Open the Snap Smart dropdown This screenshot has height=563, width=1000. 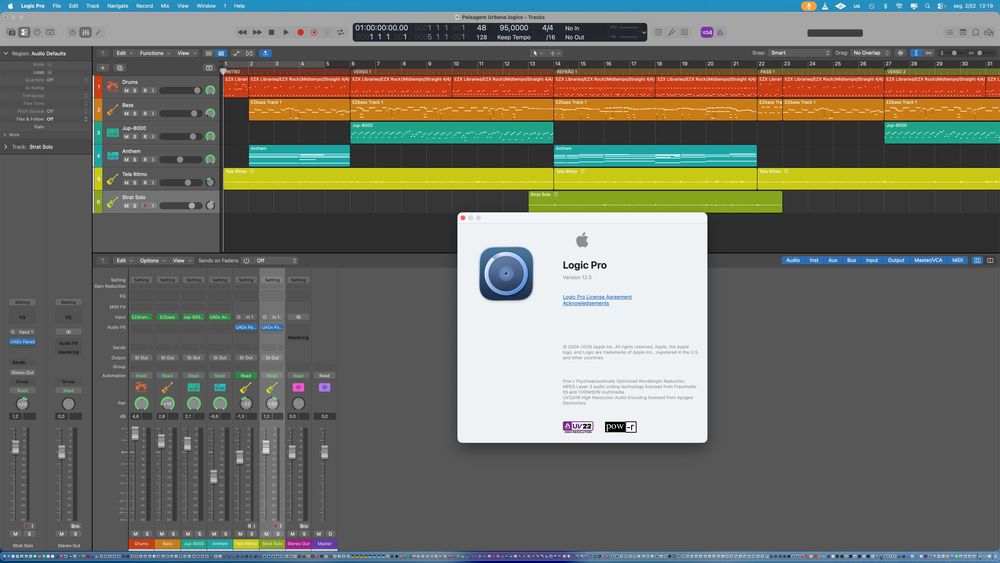[800, 53]
